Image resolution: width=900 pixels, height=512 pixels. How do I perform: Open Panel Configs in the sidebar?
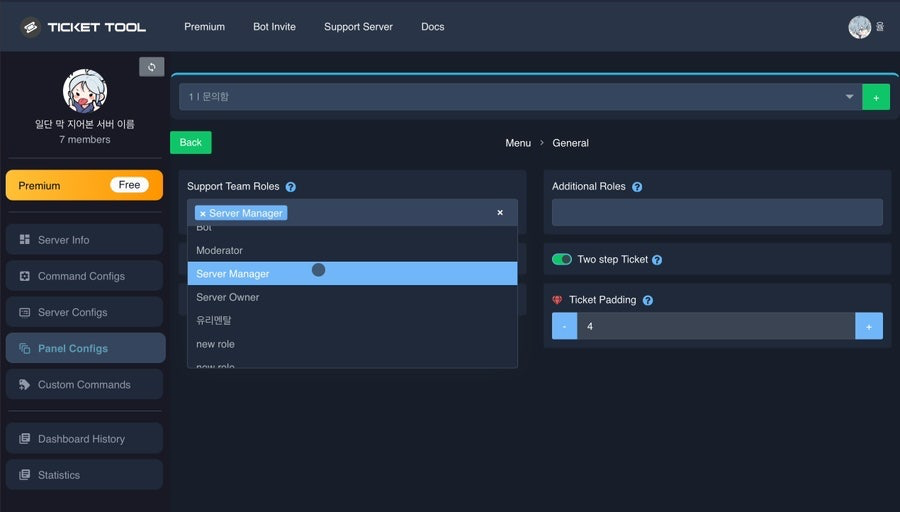tap(86, 348)
